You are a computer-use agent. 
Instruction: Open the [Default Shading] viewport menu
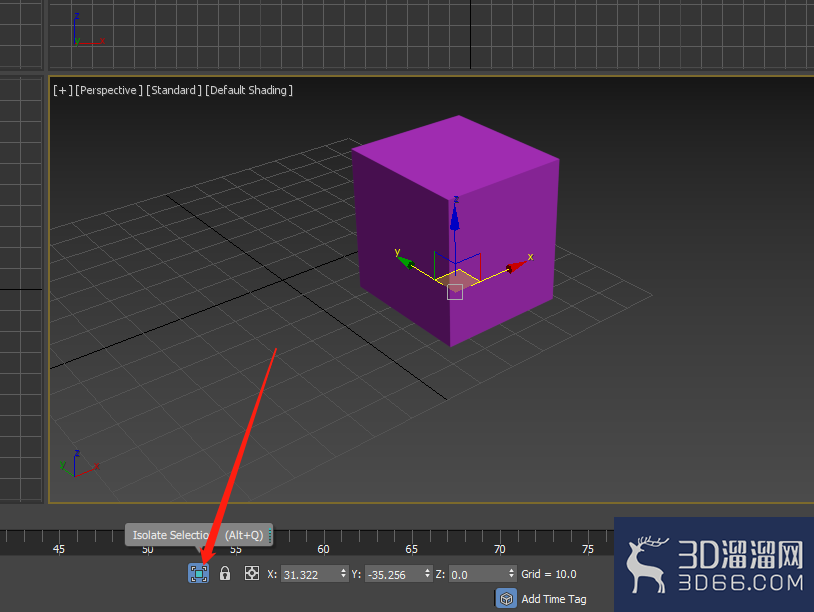pos(249,90)
